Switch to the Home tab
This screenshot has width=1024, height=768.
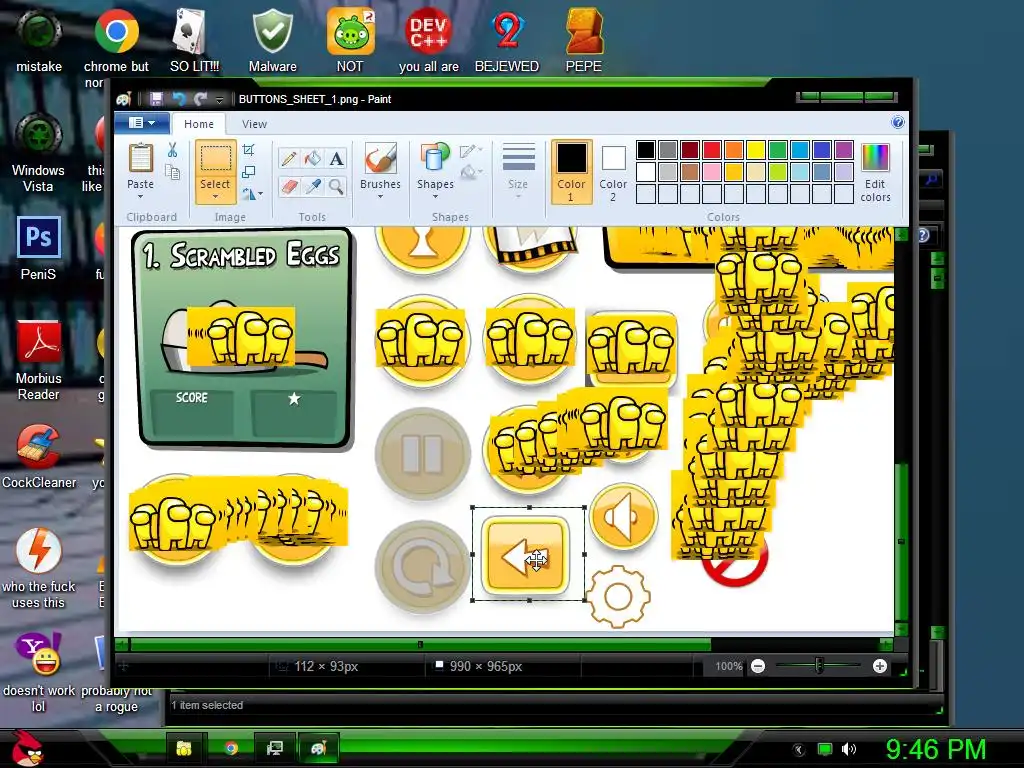click(x=199, y=123)
